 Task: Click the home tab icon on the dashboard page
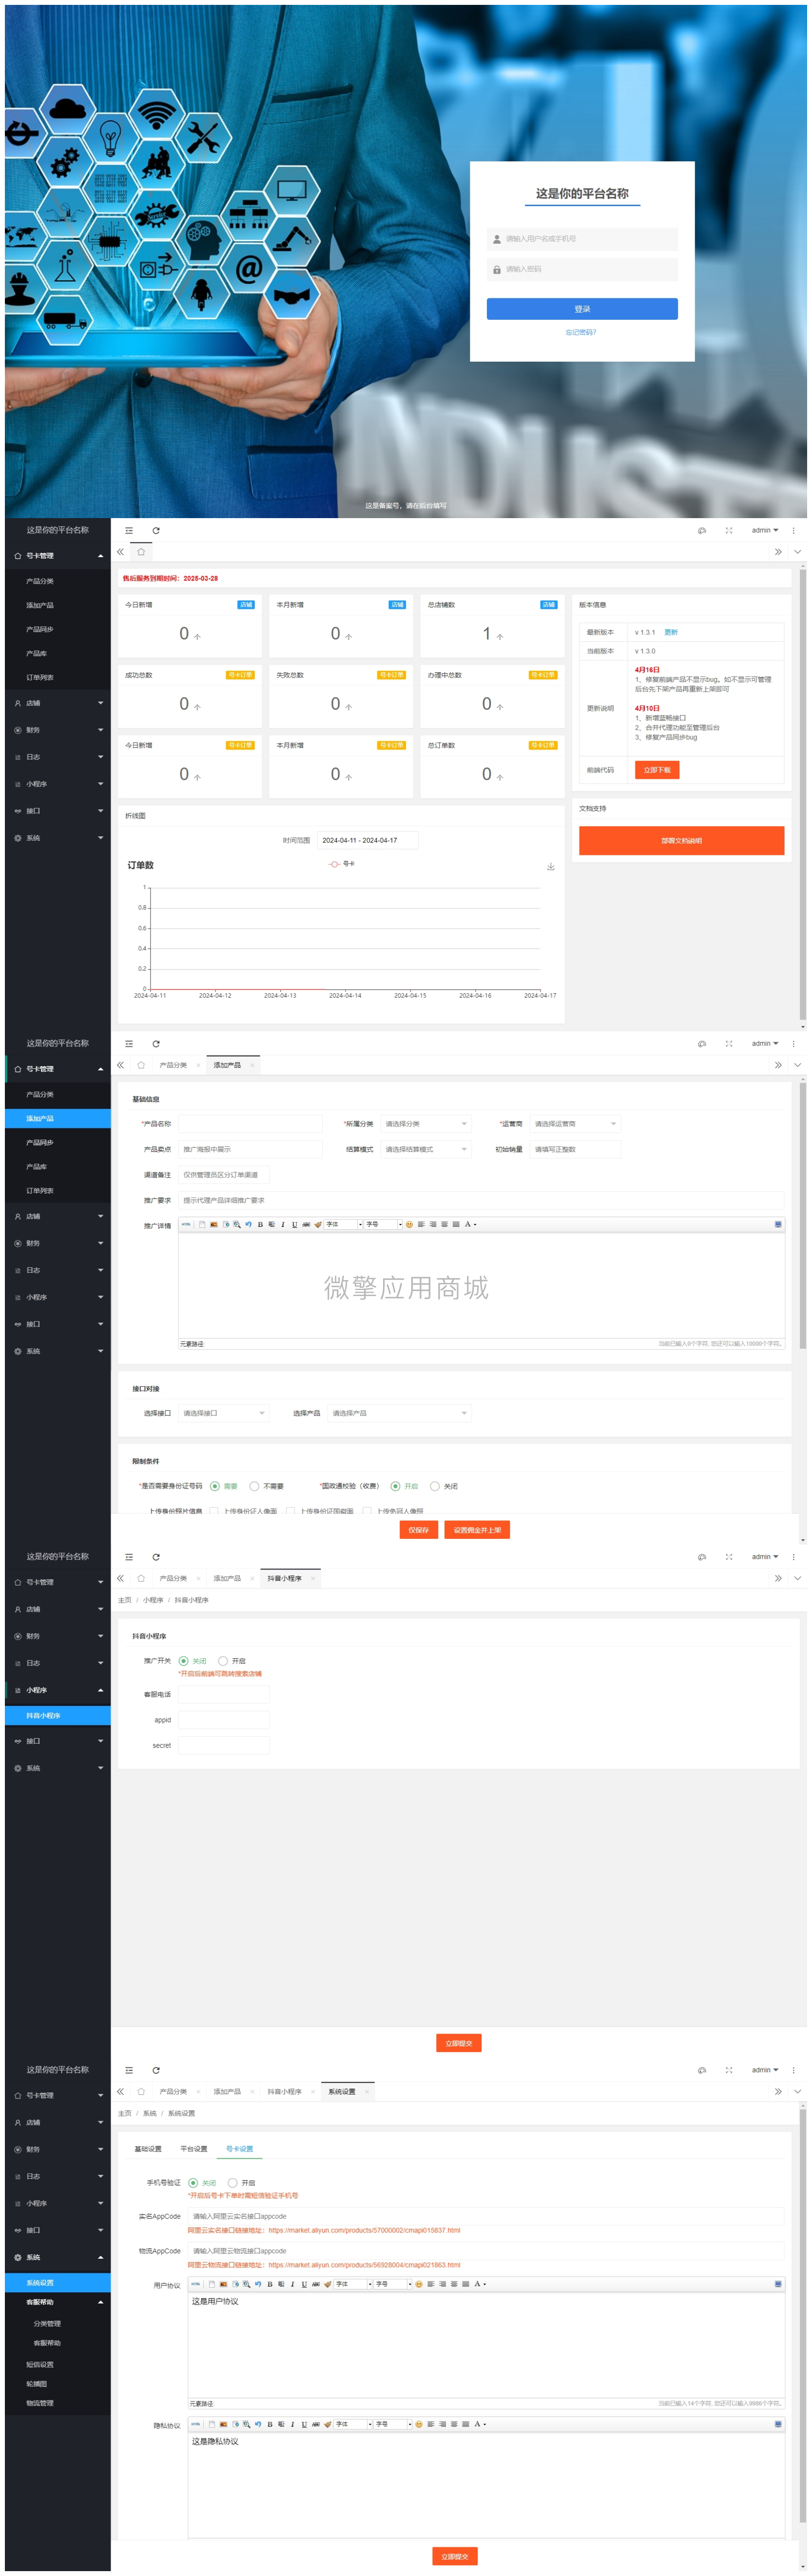click(141, 552)
